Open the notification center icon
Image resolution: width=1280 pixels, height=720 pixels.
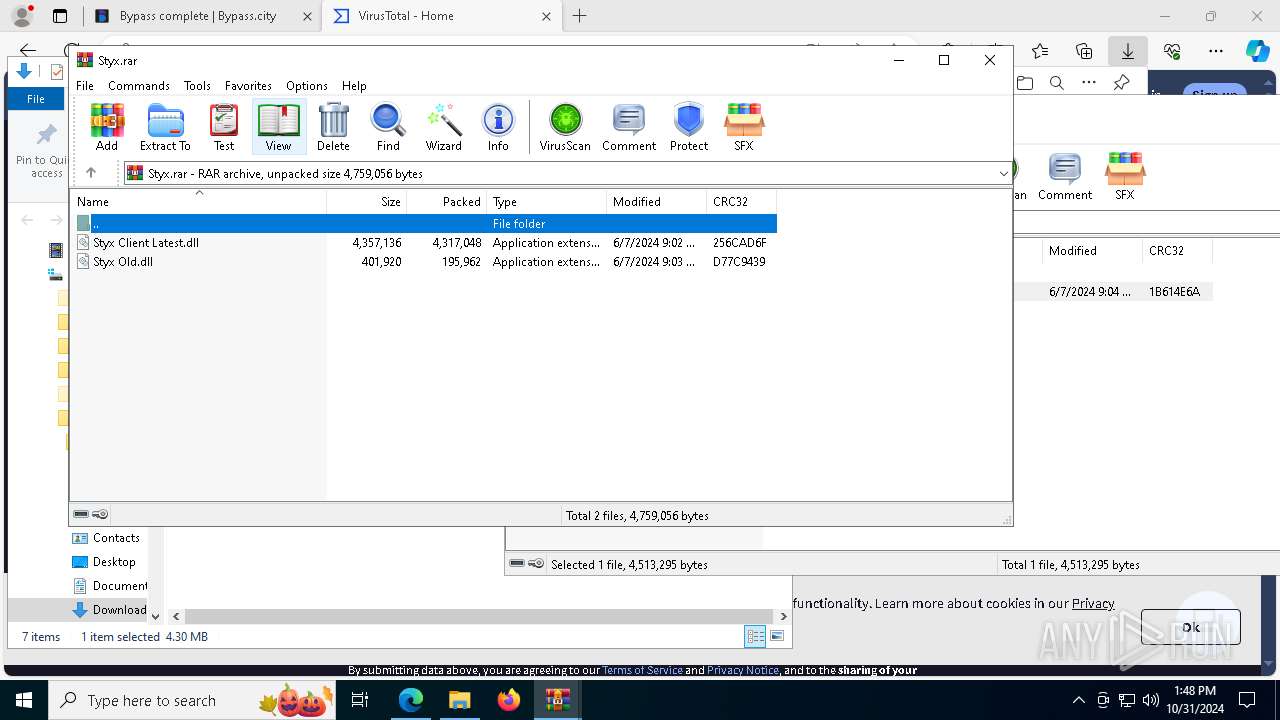tap(1247, 700)
